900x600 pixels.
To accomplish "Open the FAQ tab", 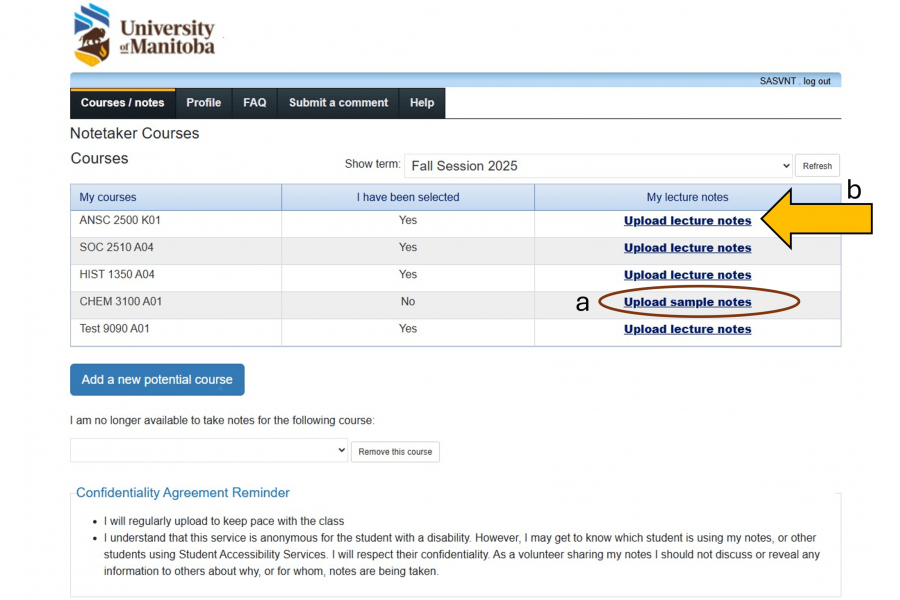I will pos(254,102).
